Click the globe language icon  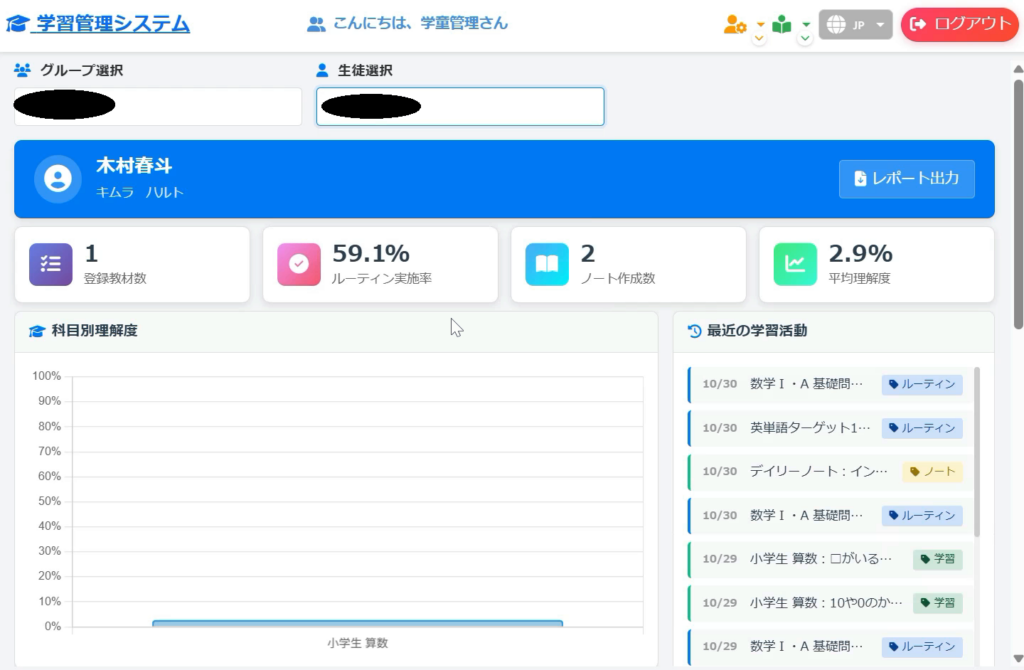pyautogui.click(x=836, y=25)
